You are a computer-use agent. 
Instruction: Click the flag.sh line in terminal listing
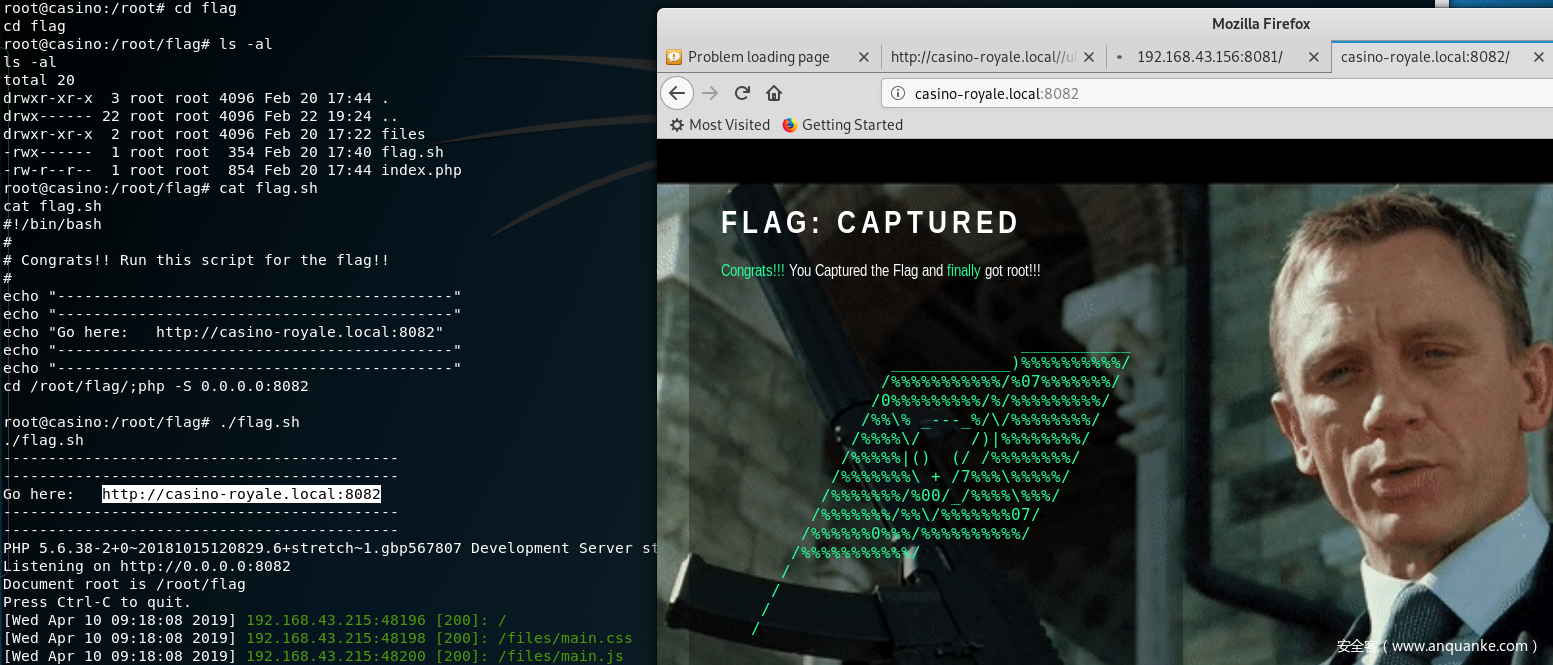(223, 152)
